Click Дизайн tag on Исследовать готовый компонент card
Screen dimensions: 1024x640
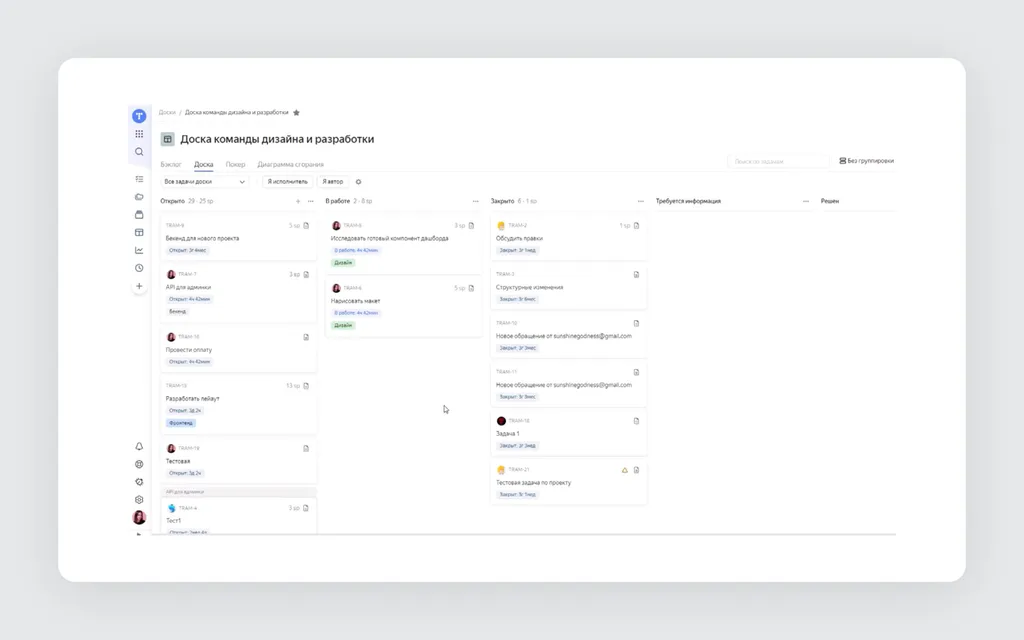[344, 263]
